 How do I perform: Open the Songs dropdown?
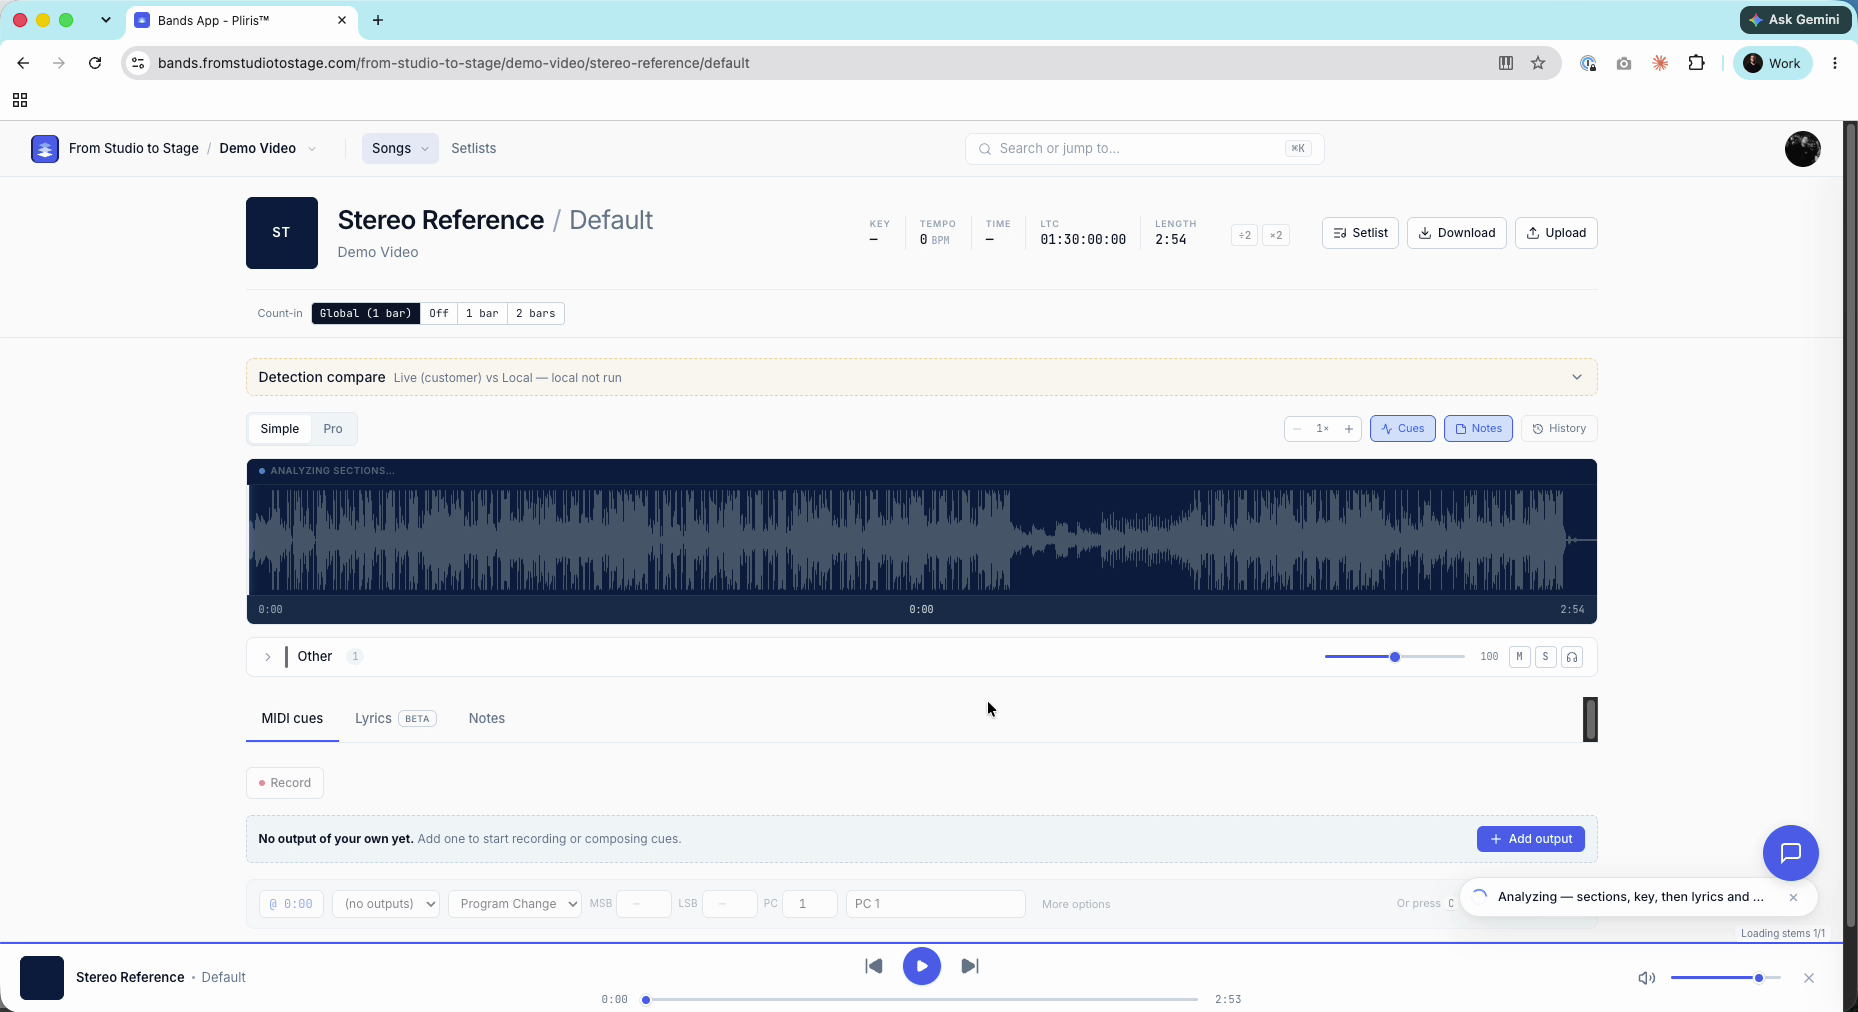[400, 149]
